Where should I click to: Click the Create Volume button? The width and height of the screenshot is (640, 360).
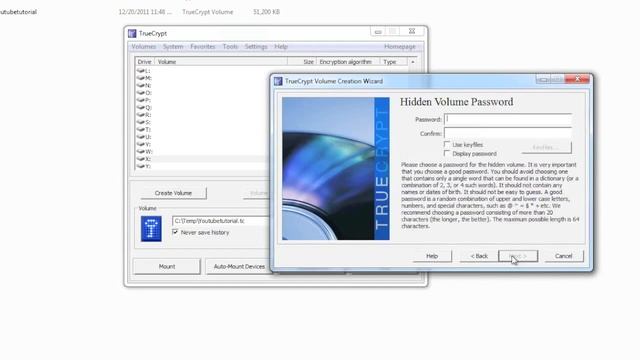(x=173, y=193)
